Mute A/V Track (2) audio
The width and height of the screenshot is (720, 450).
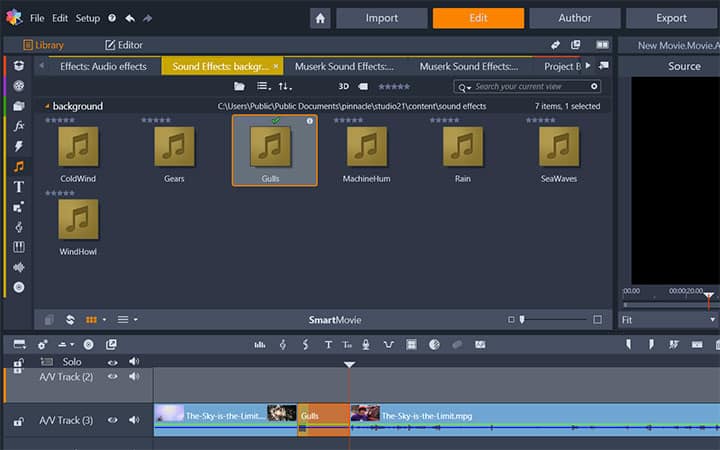(134, 377)
